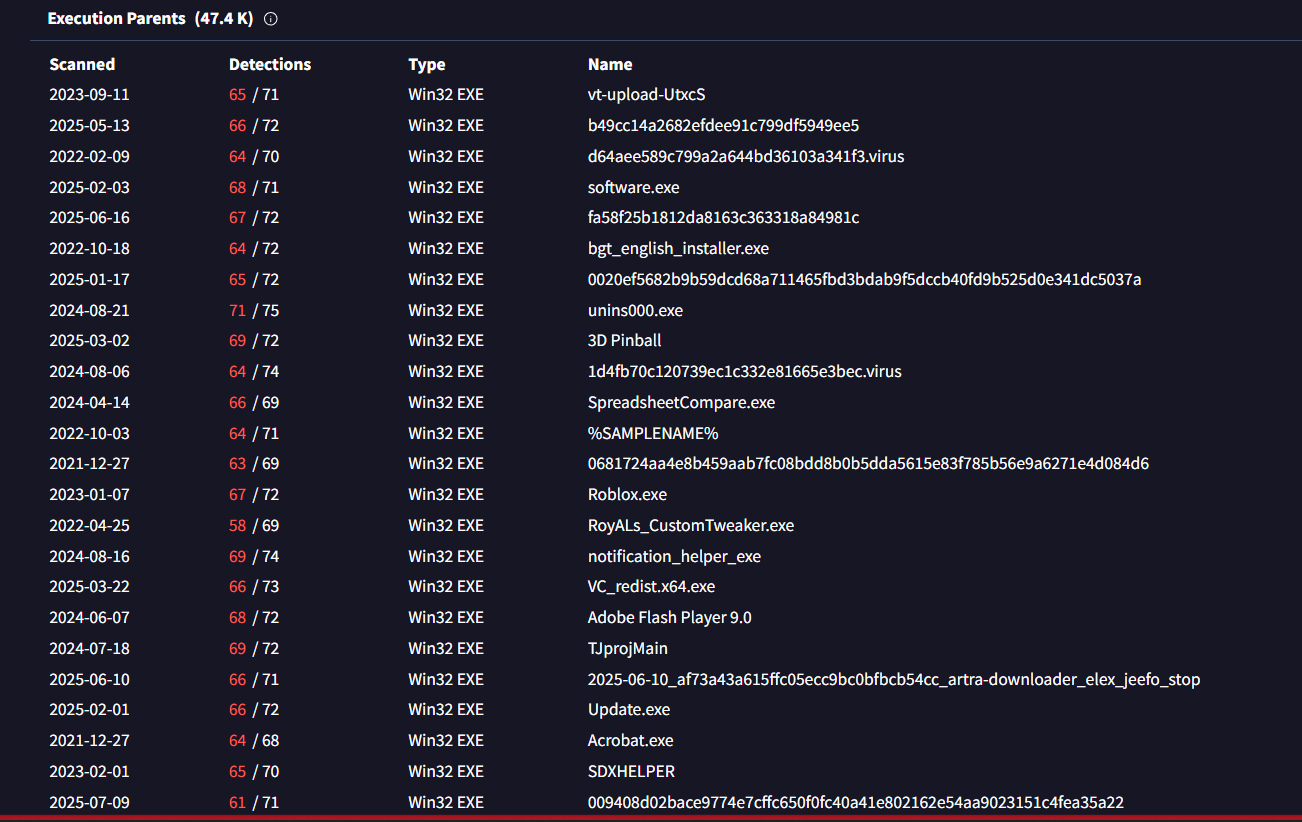This screenshot has width=1302, height=822.
Task: Click the scanned date 2025-06-16
Action: [89, 218]
